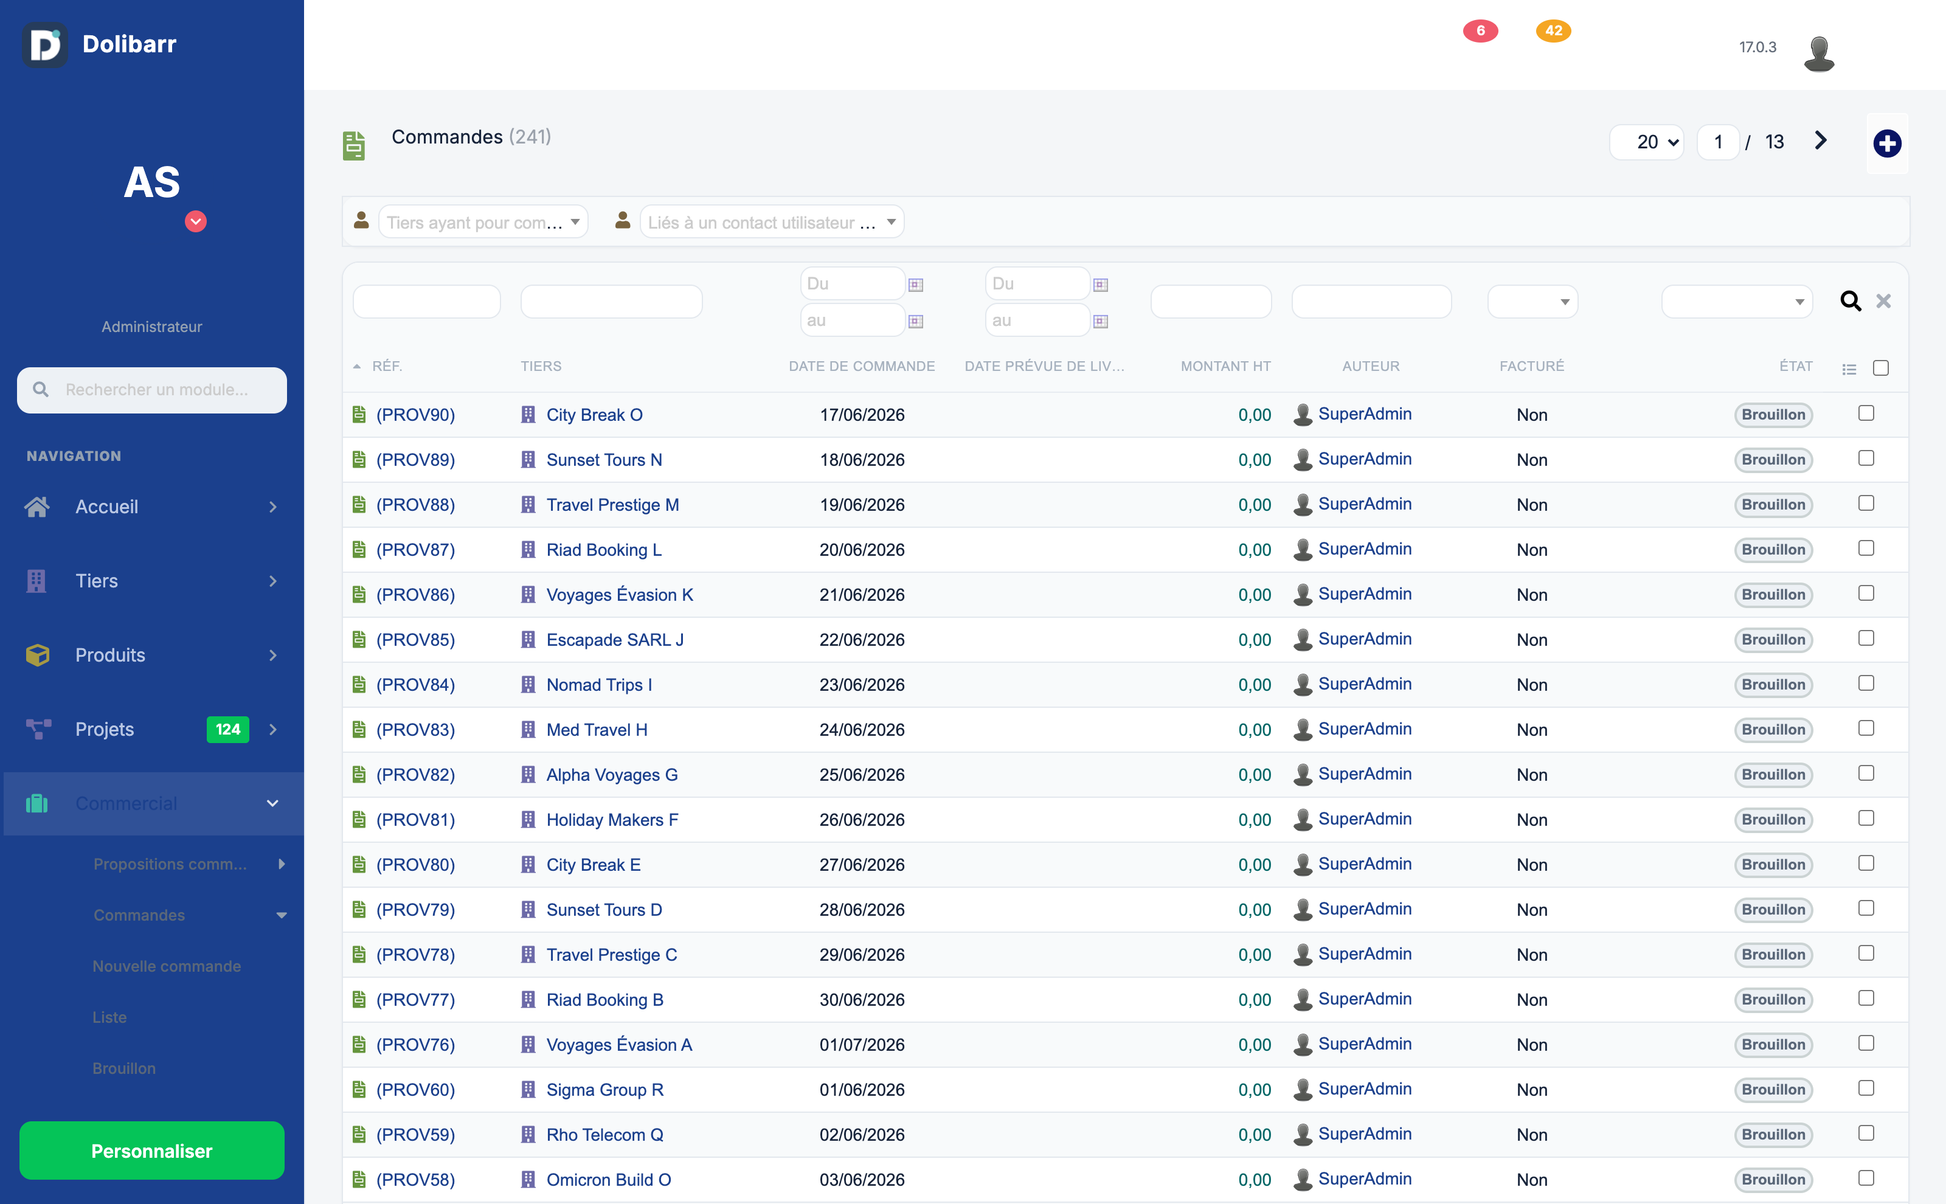Click the orange badge showing 42
Screen dimensions: 1946x1204
coord(1553,31)
